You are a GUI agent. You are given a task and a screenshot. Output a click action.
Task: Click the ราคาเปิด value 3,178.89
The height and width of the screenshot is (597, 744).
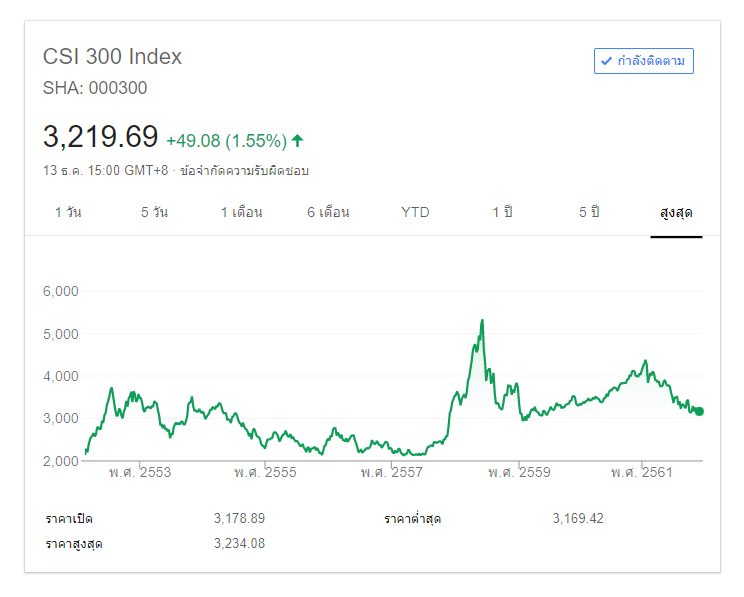pyautogui.click(x=239, y=518)
